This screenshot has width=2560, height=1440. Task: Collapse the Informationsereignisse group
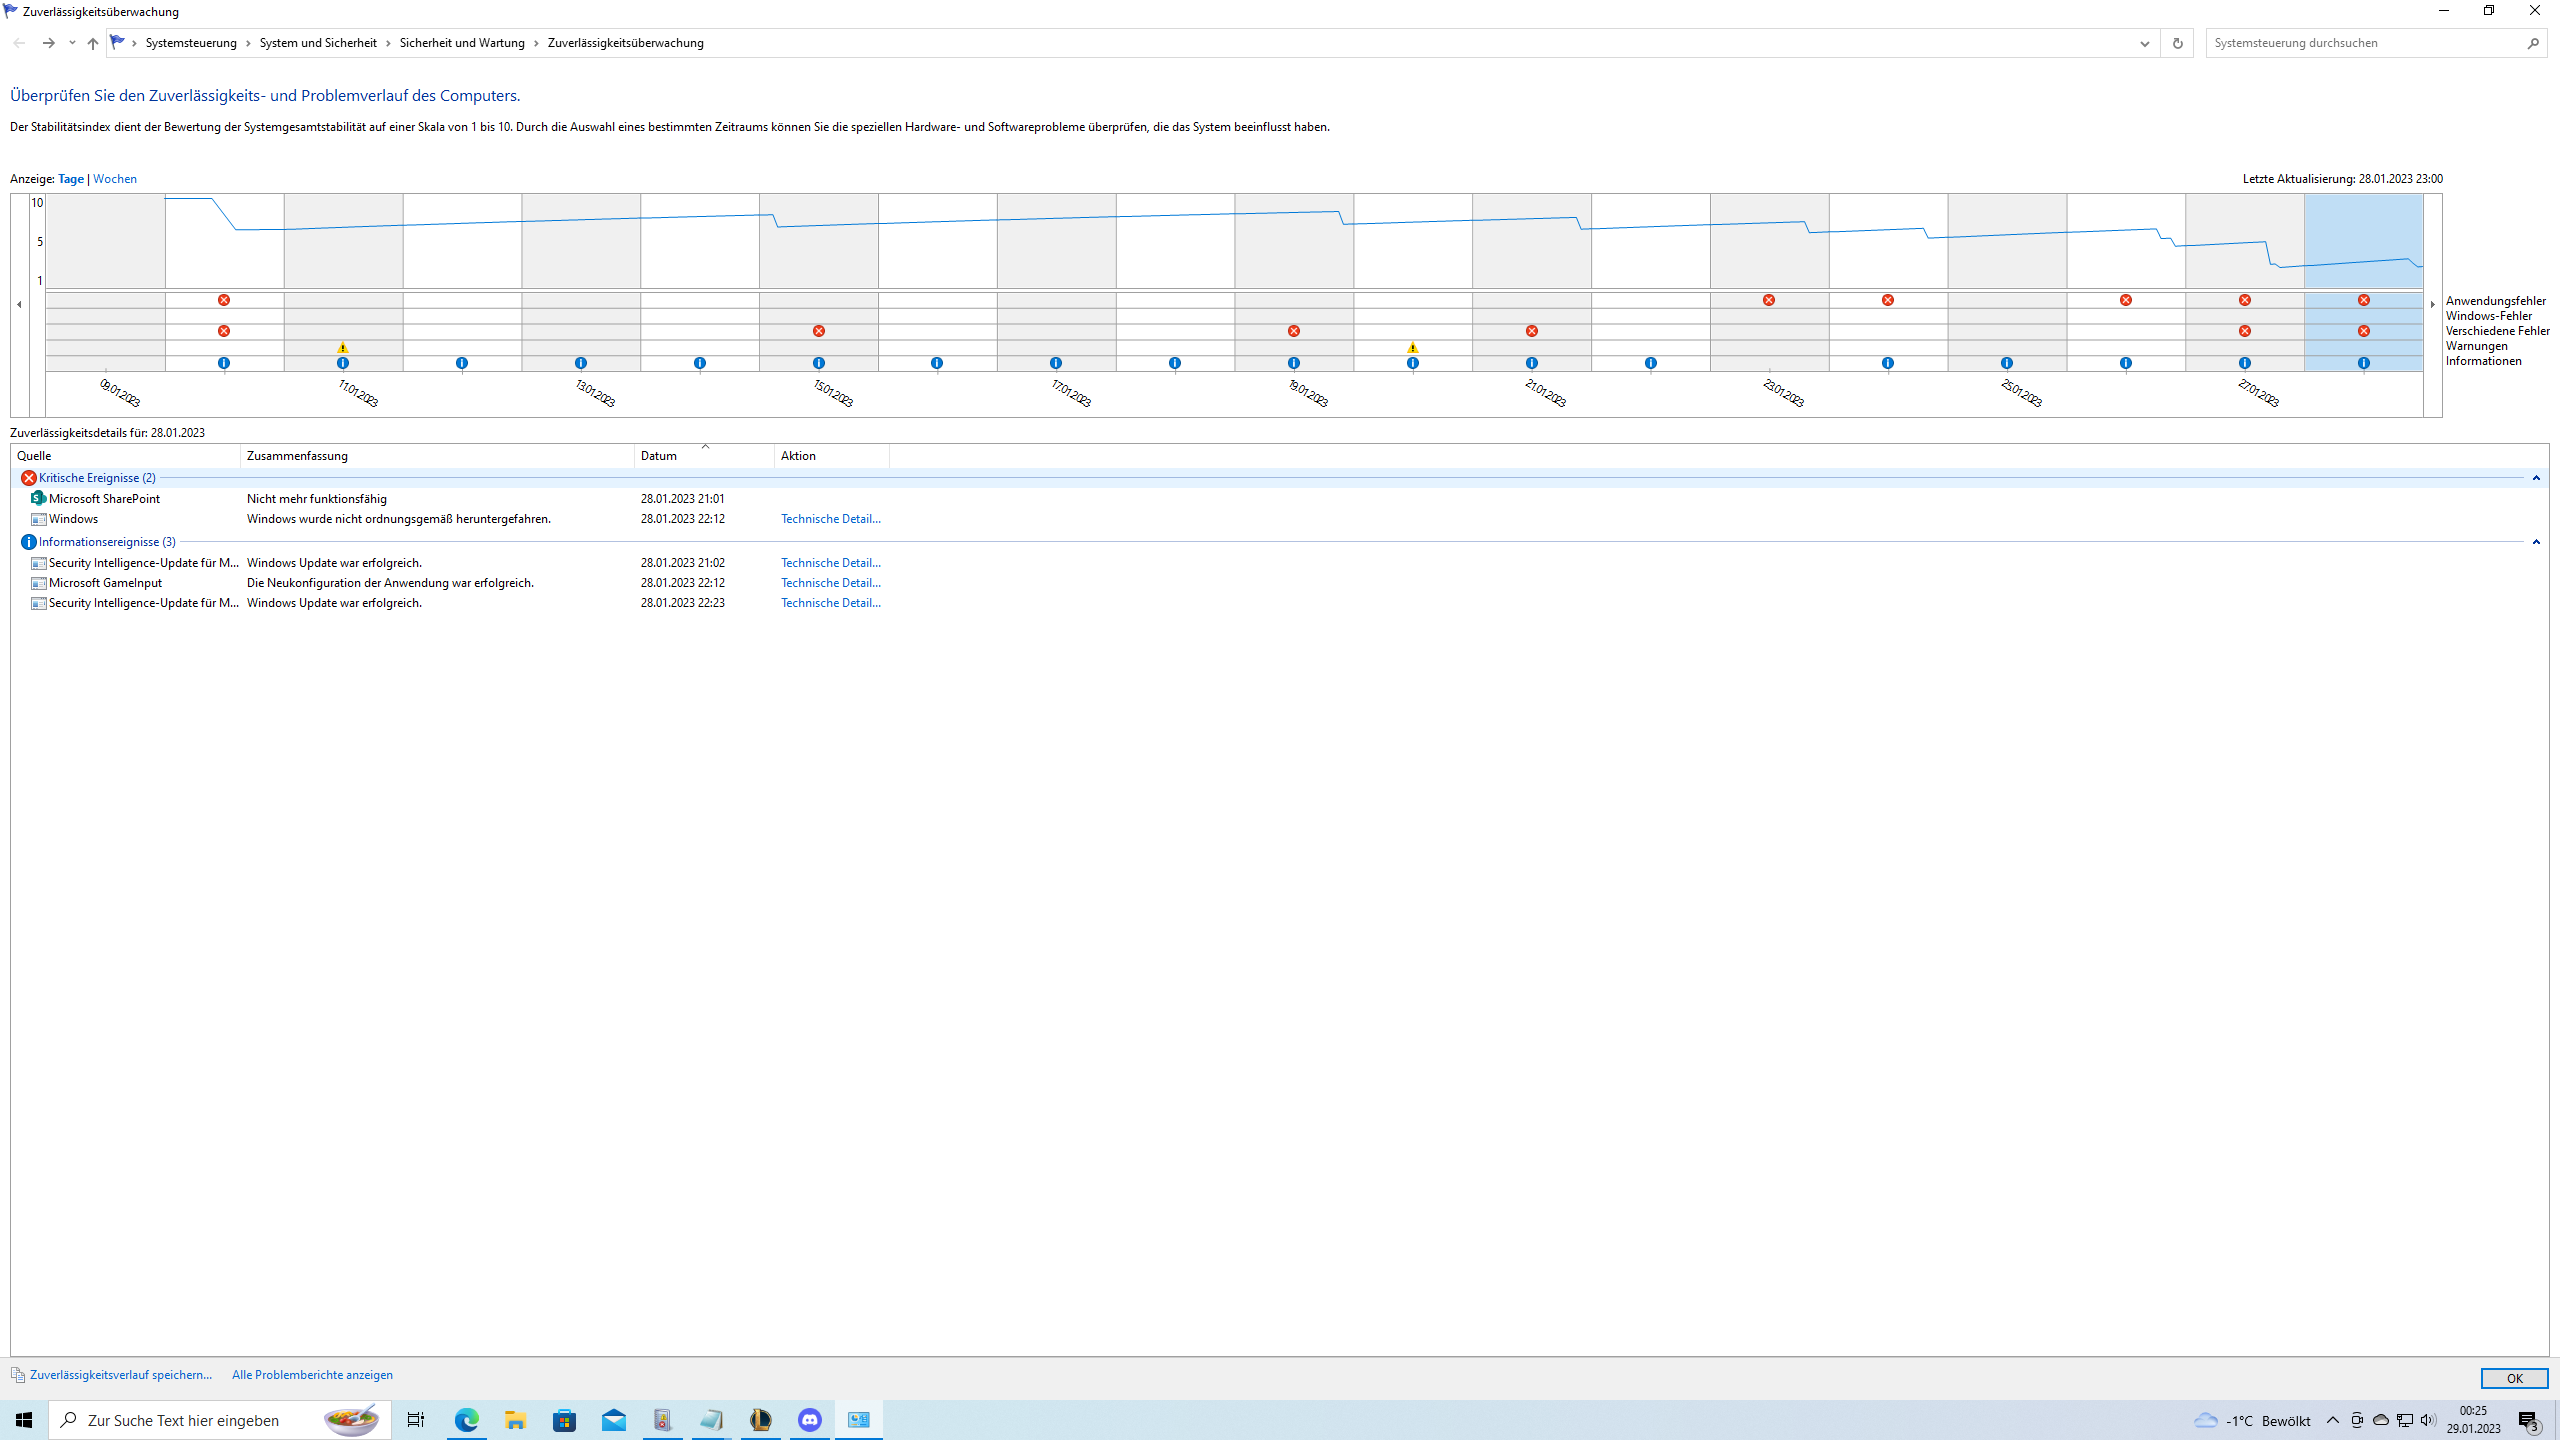coord(2536,542)
